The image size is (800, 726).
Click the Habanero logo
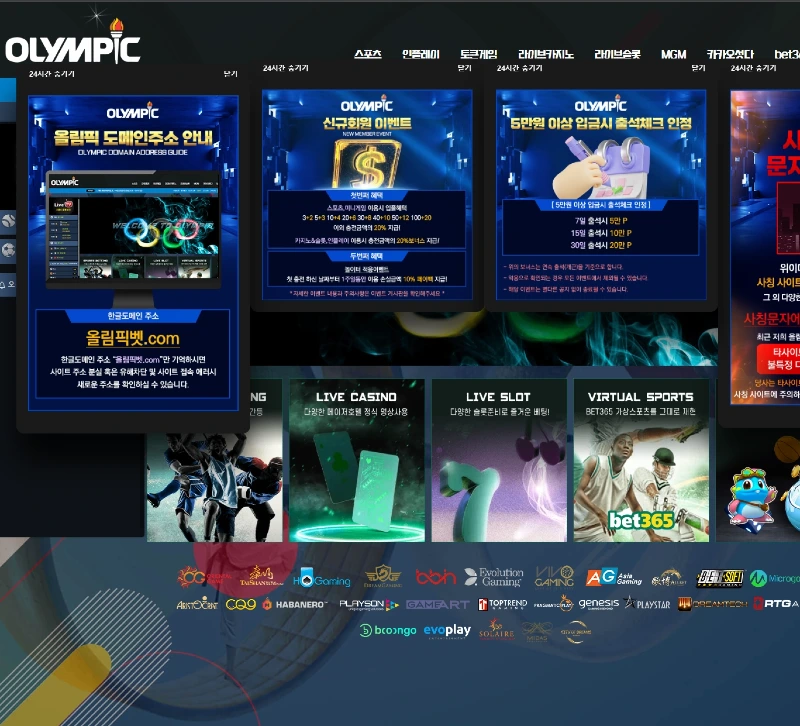point(295,605)
